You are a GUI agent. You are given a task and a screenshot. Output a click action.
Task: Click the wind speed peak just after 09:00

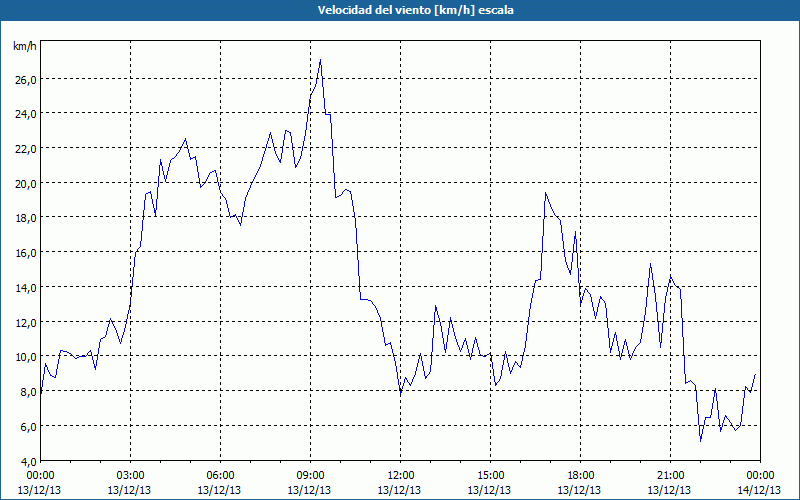[320, 60]
